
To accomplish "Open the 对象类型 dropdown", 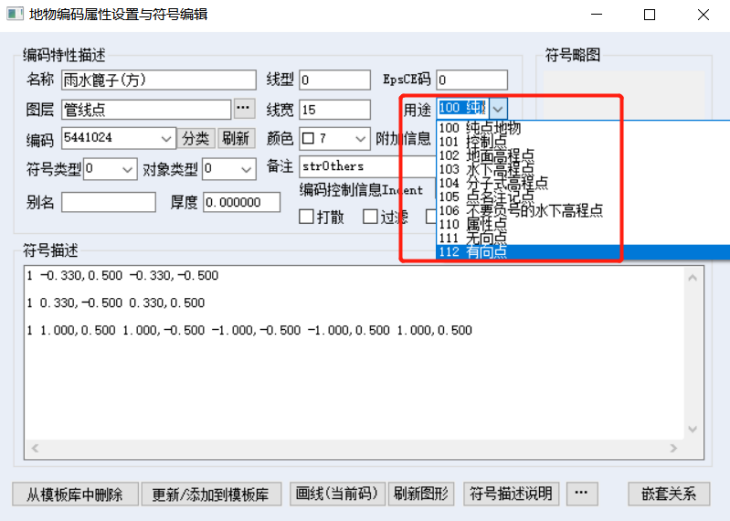I will (246, 170).
